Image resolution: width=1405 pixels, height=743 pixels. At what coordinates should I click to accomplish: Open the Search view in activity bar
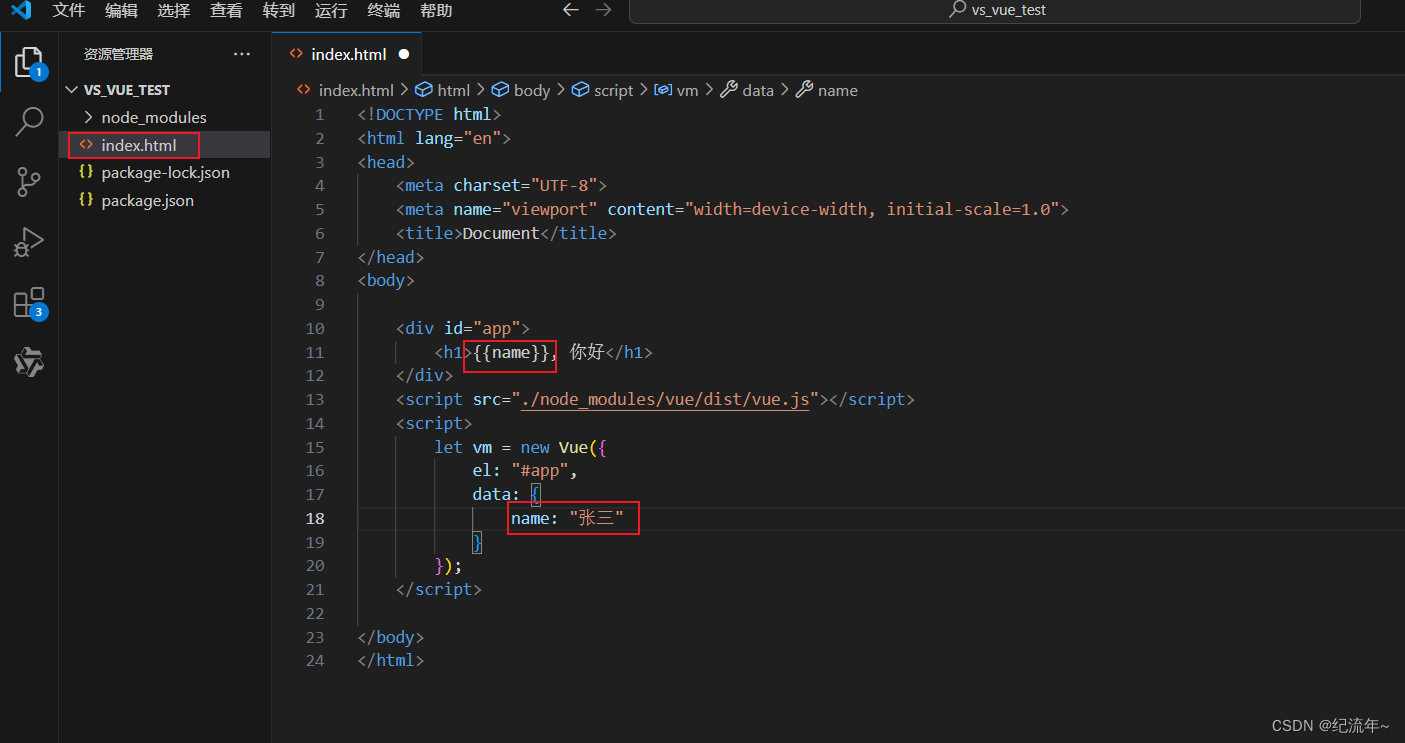29,121
